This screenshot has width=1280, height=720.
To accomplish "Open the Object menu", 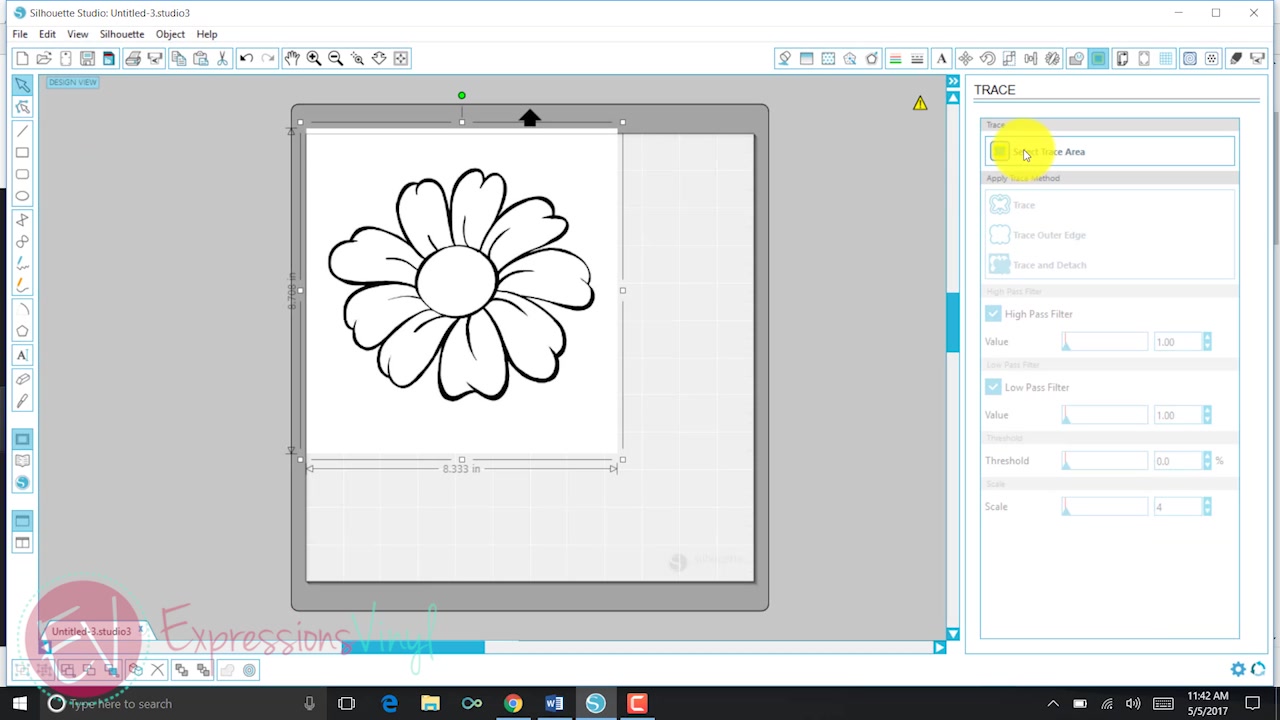I will point(170,34).
